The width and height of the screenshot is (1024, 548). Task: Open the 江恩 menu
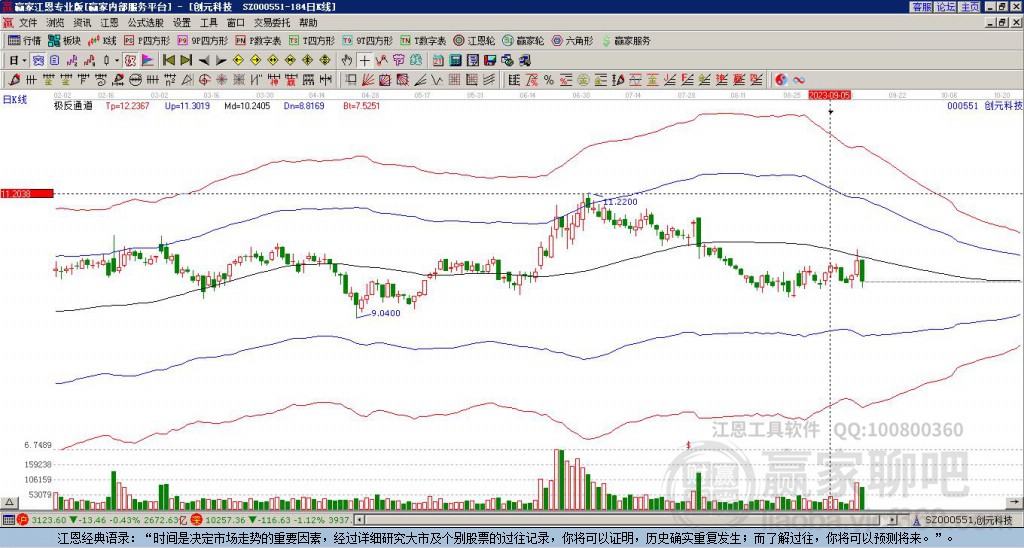[x=110, y=23]
